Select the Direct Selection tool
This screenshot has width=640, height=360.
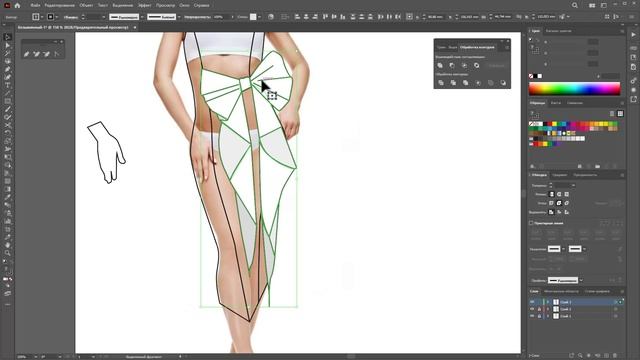(8, 45)
